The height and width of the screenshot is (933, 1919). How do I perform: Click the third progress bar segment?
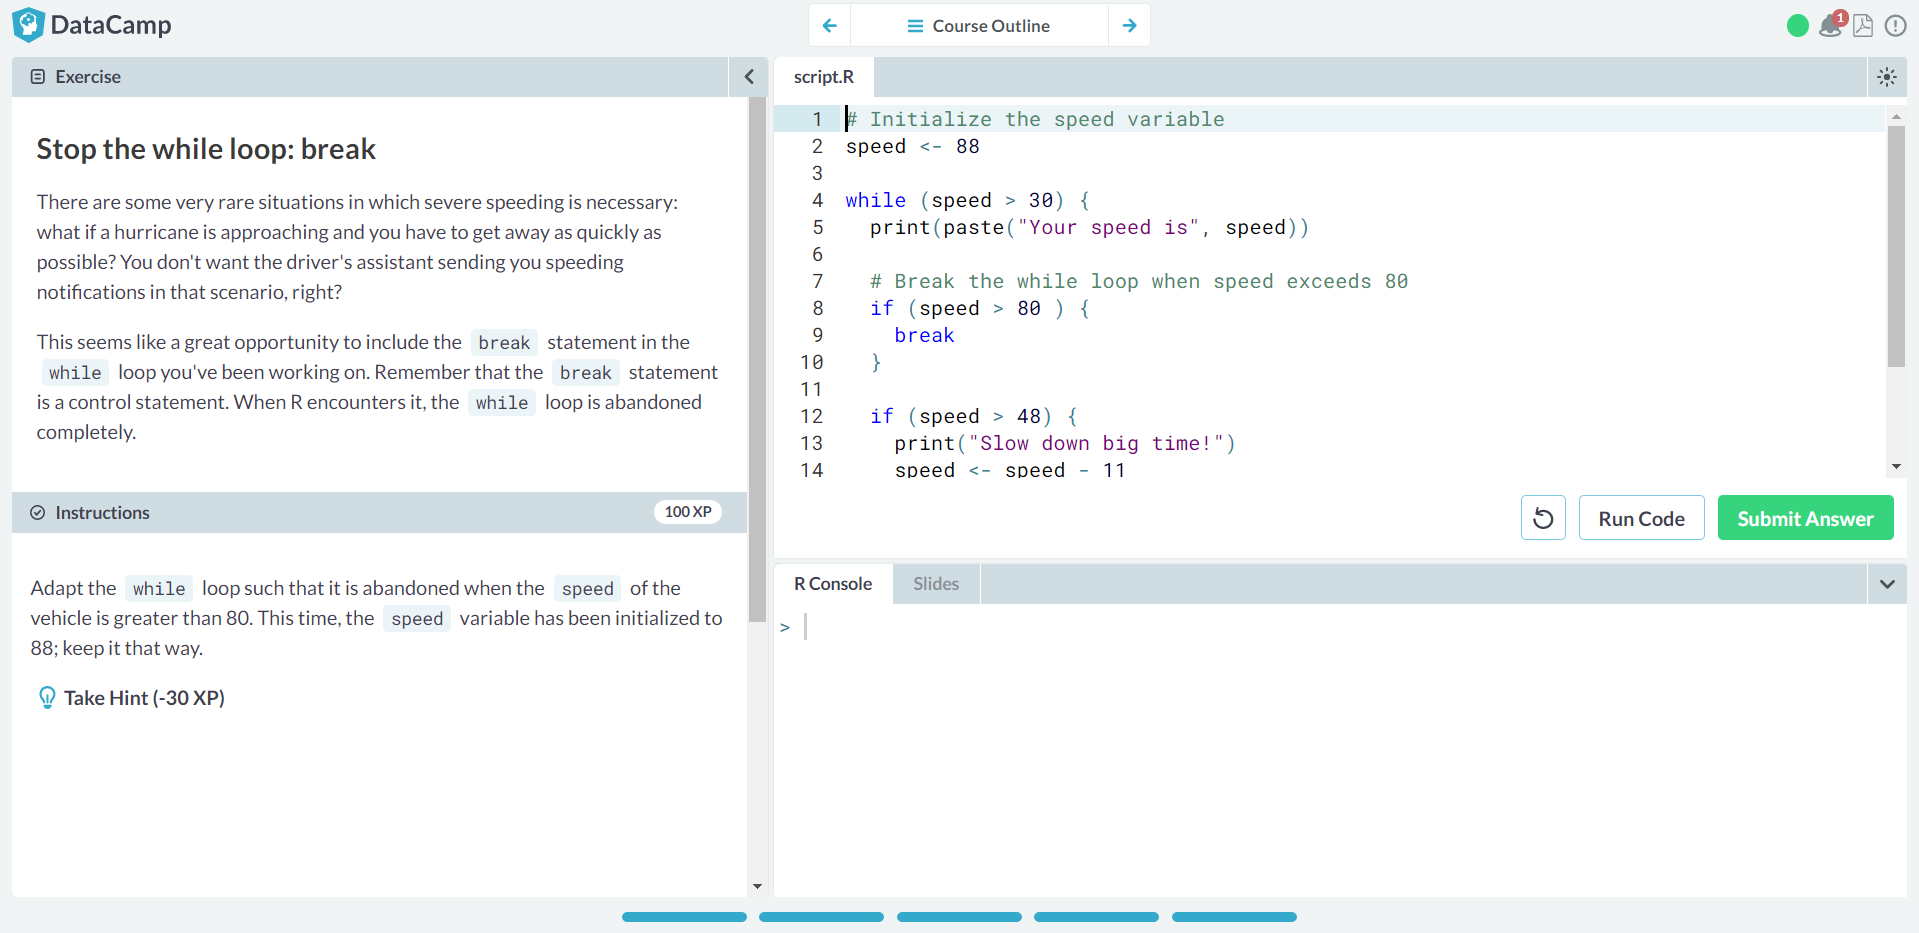point(959,917)
